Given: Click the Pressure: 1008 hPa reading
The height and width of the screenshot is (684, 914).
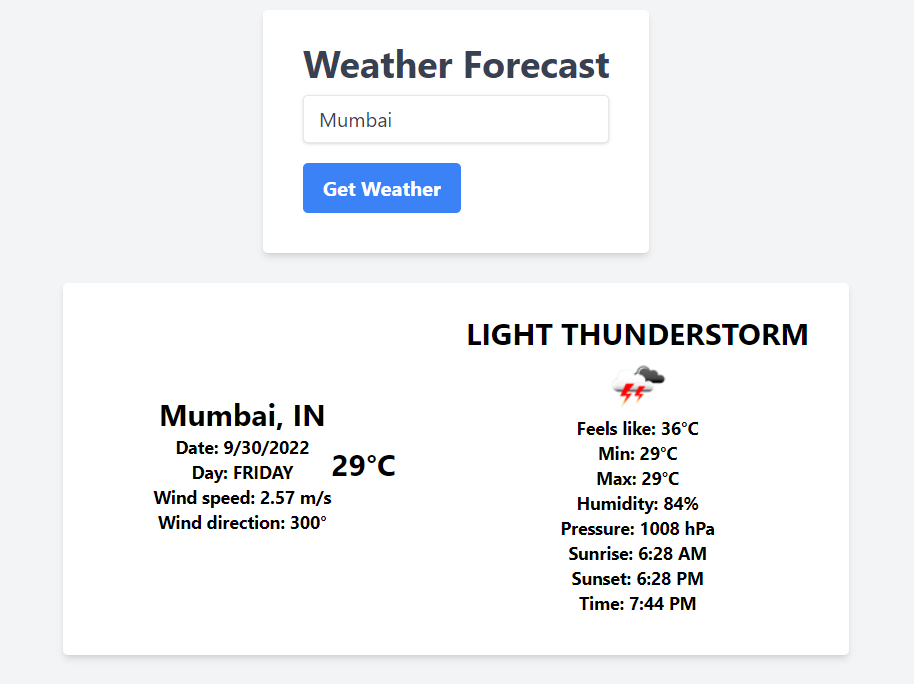Looking at the screenshot, I should point(637,528).
